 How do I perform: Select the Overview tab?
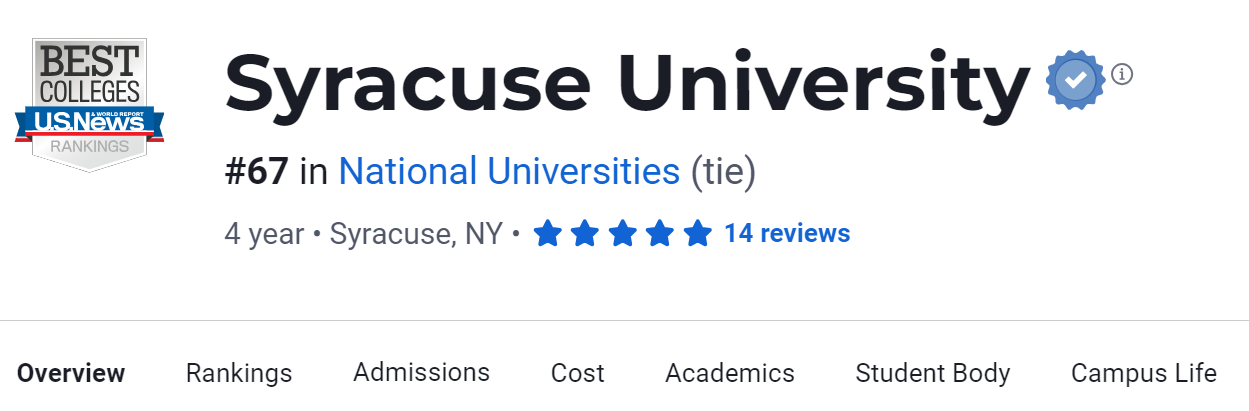(71, 374)
